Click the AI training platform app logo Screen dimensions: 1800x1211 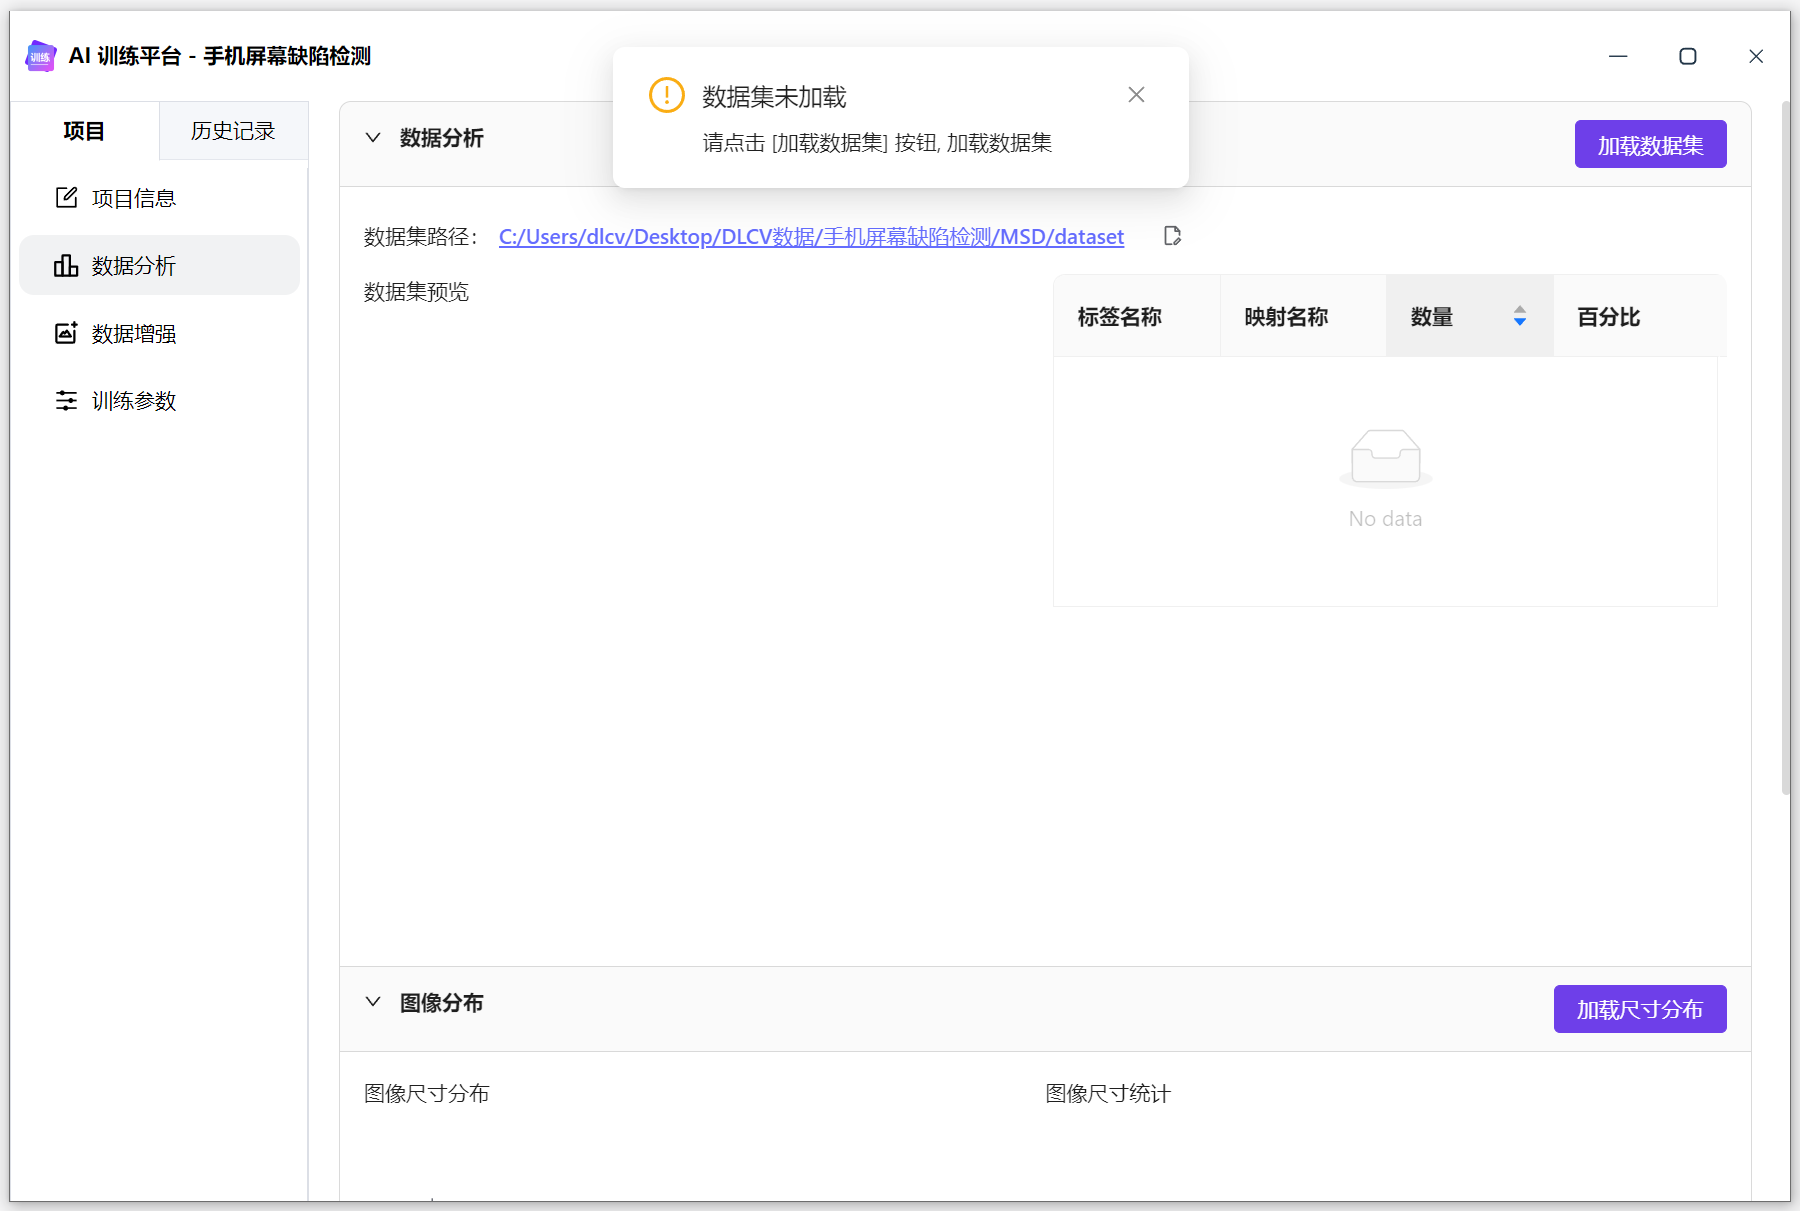coord(41,56)
